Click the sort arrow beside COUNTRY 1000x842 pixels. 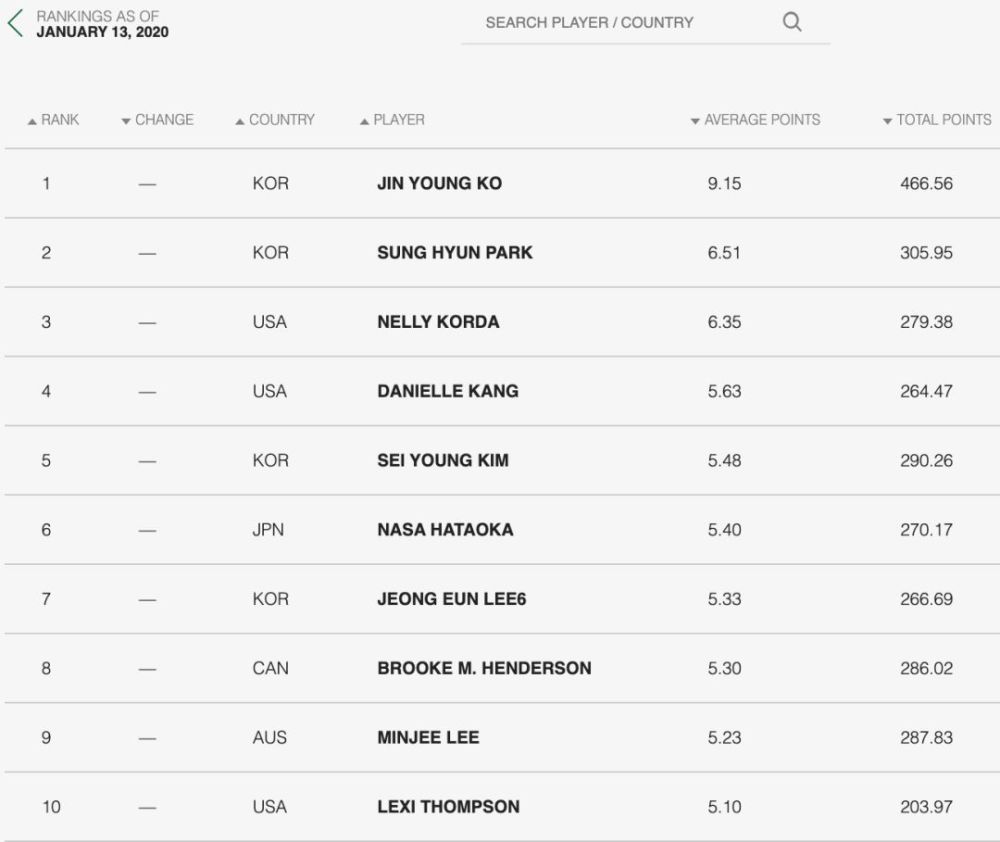click(x=240, y=121)
